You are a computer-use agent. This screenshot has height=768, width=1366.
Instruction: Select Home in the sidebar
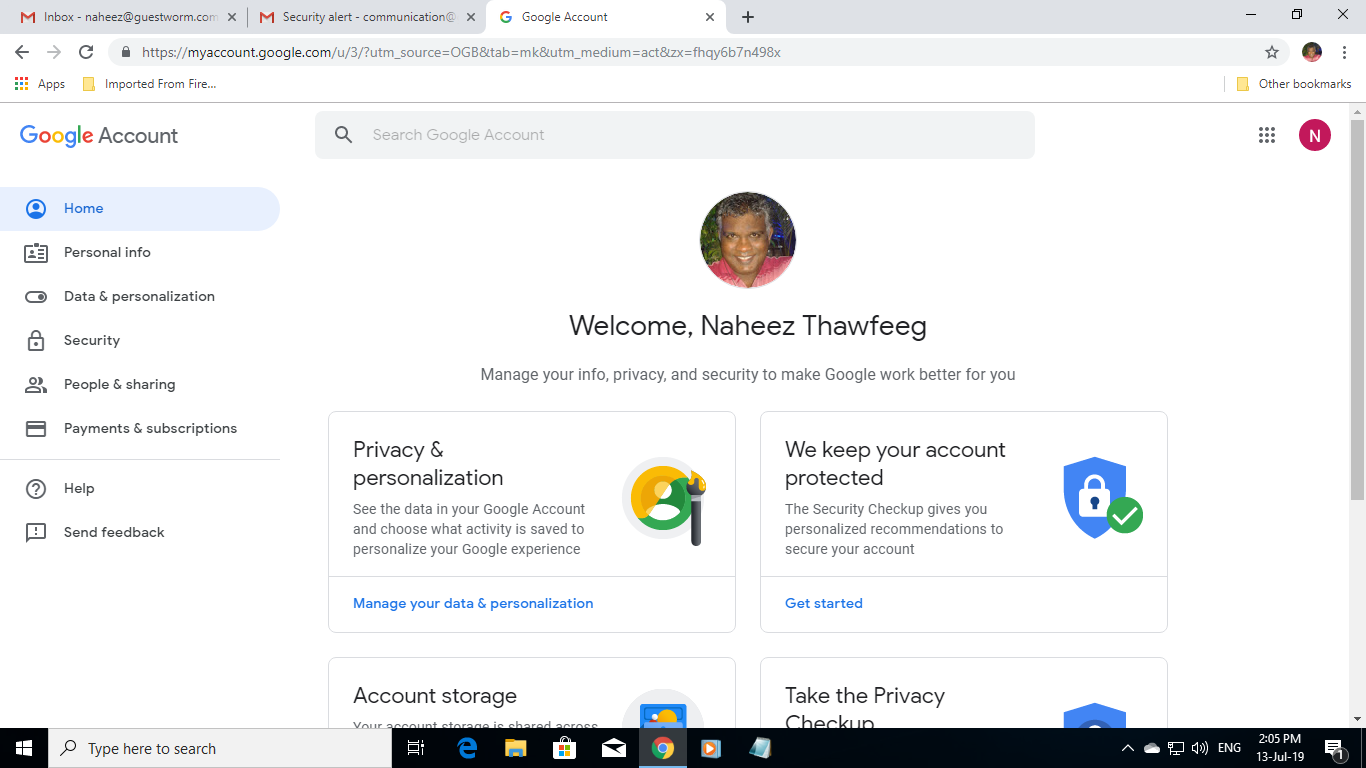click(140, 209)
